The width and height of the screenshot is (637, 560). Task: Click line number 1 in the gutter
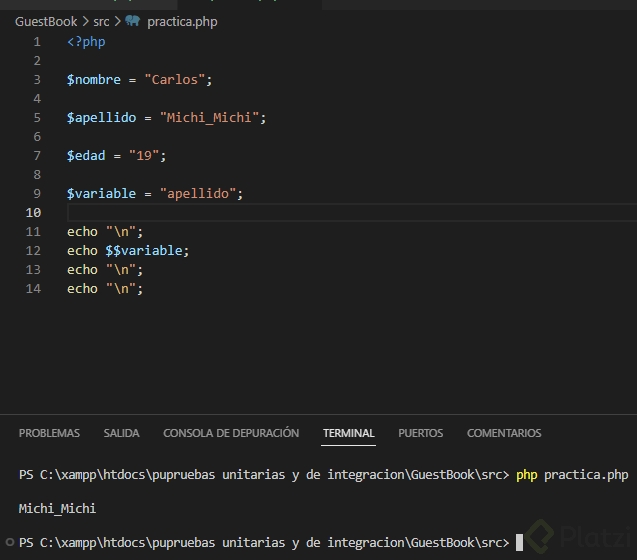click(37, 42)
